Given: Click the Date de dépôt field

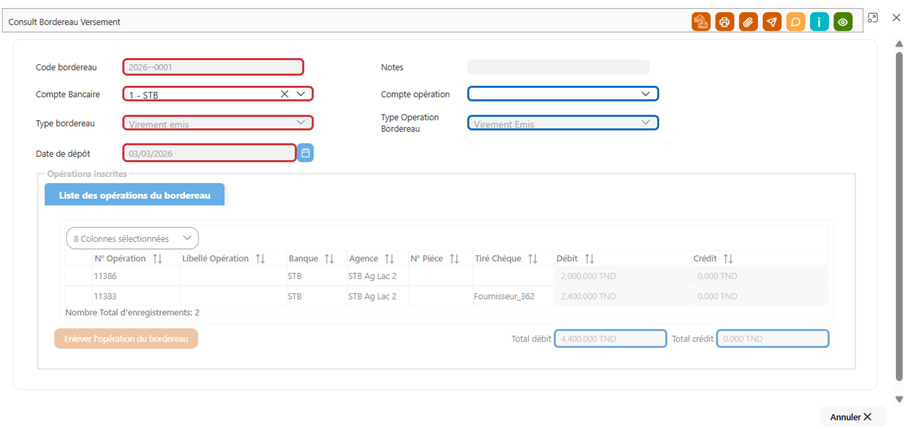Looking at the screenshot, I should pos(209,153).
